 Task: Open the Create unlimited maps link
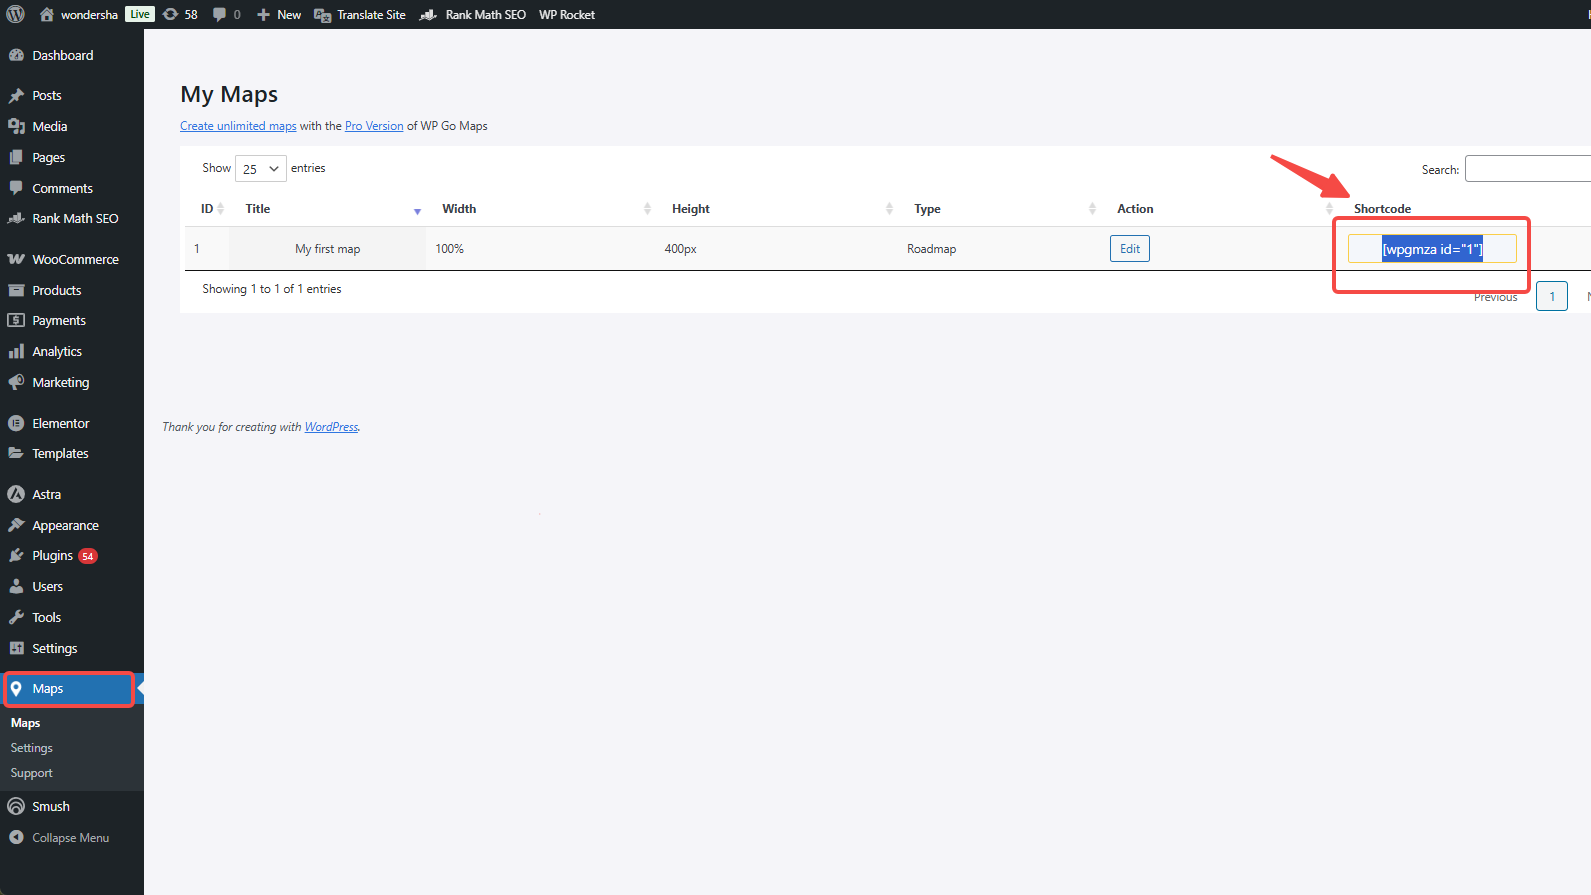[238, 126]
